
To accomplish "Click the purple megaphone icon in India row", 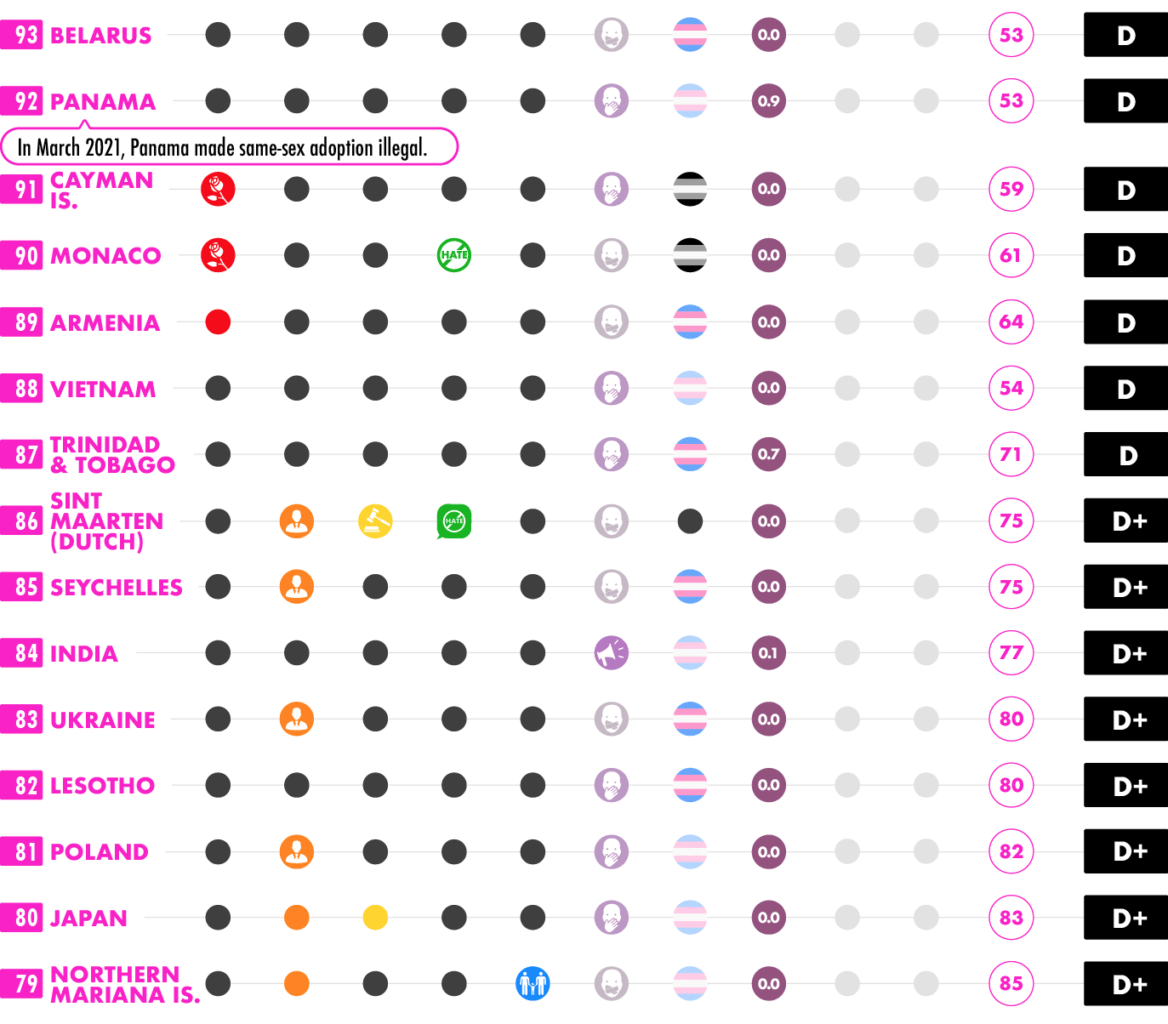I will coord(611,653).
